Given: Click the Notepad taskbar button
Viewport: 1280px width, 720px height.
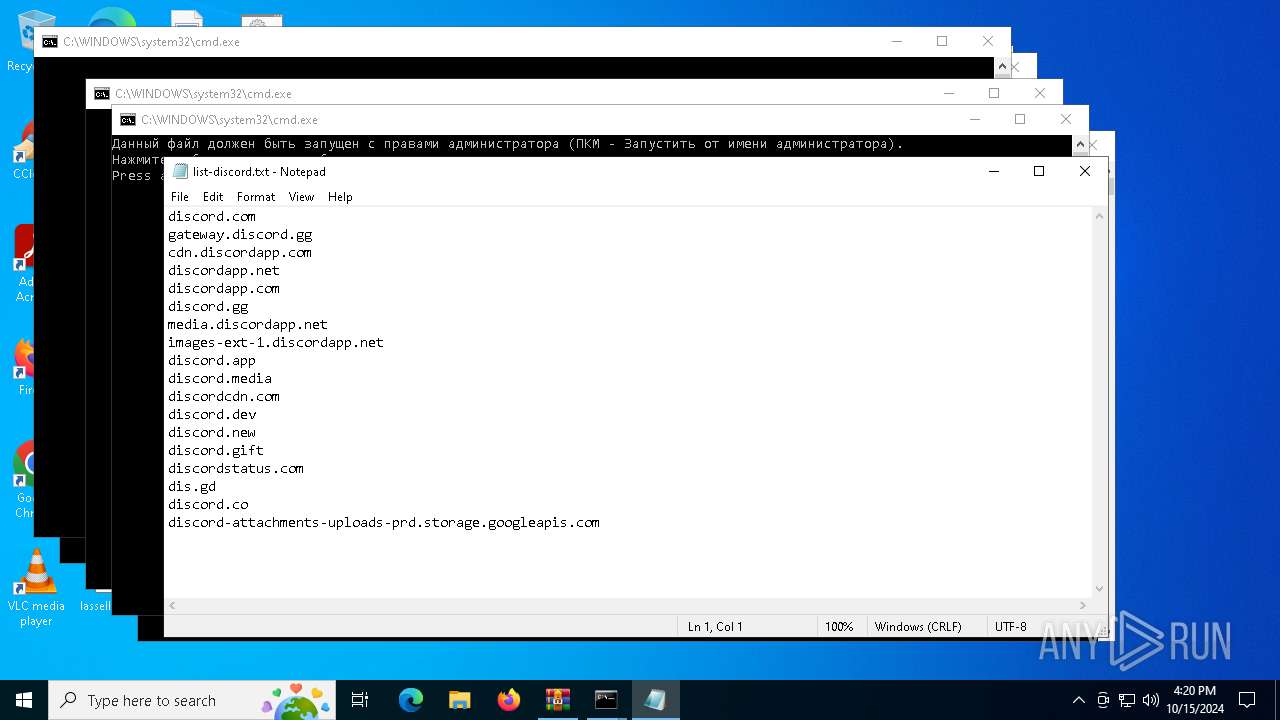Looking at the screenshot, I should coord(655,700).
